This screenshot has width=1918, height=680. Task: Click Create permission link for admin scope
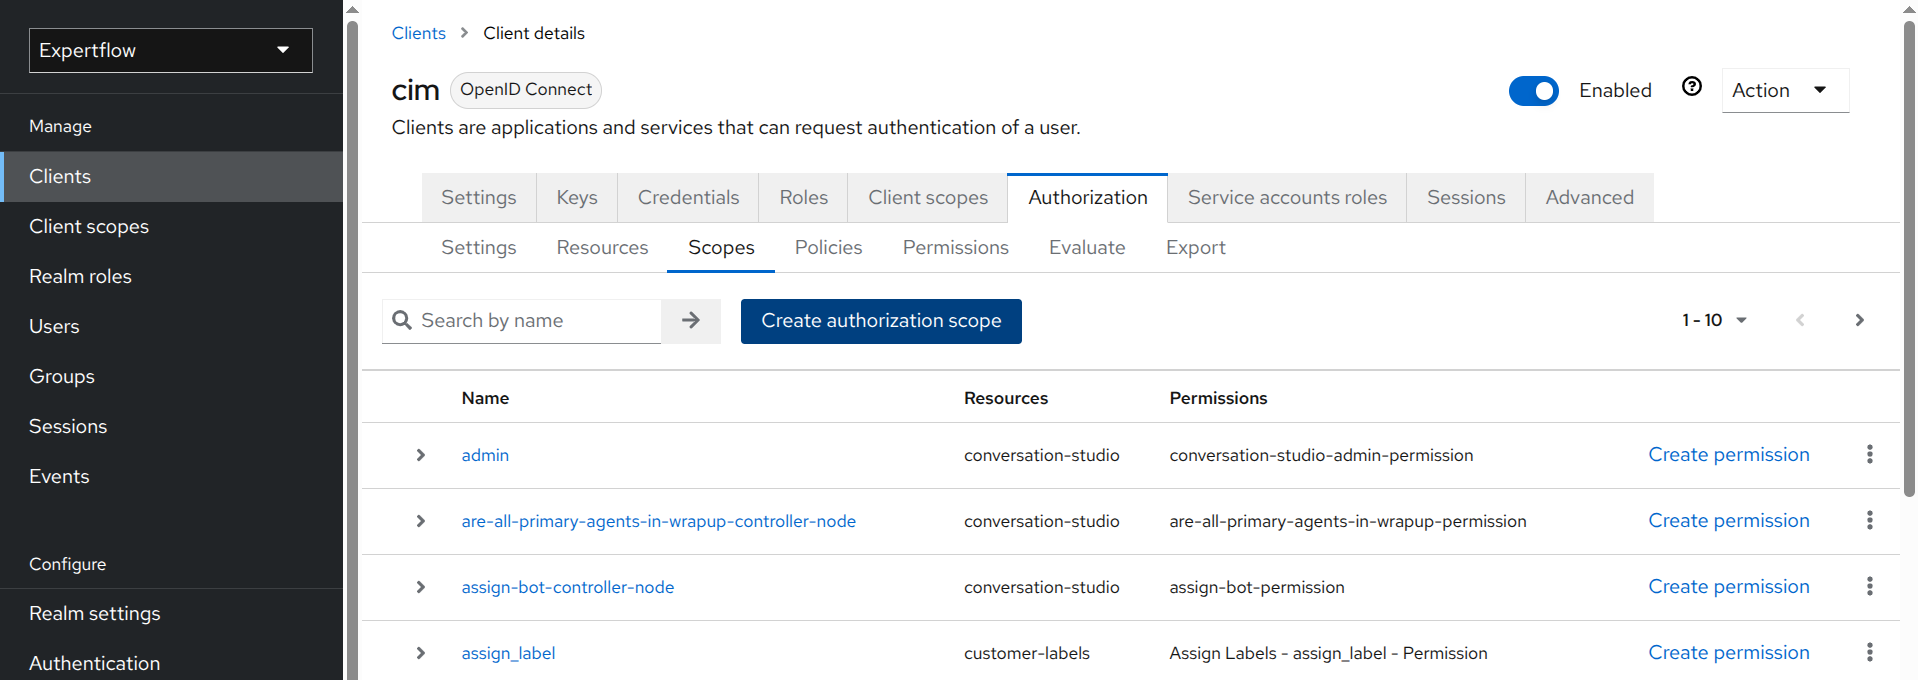pos(1728,455)
